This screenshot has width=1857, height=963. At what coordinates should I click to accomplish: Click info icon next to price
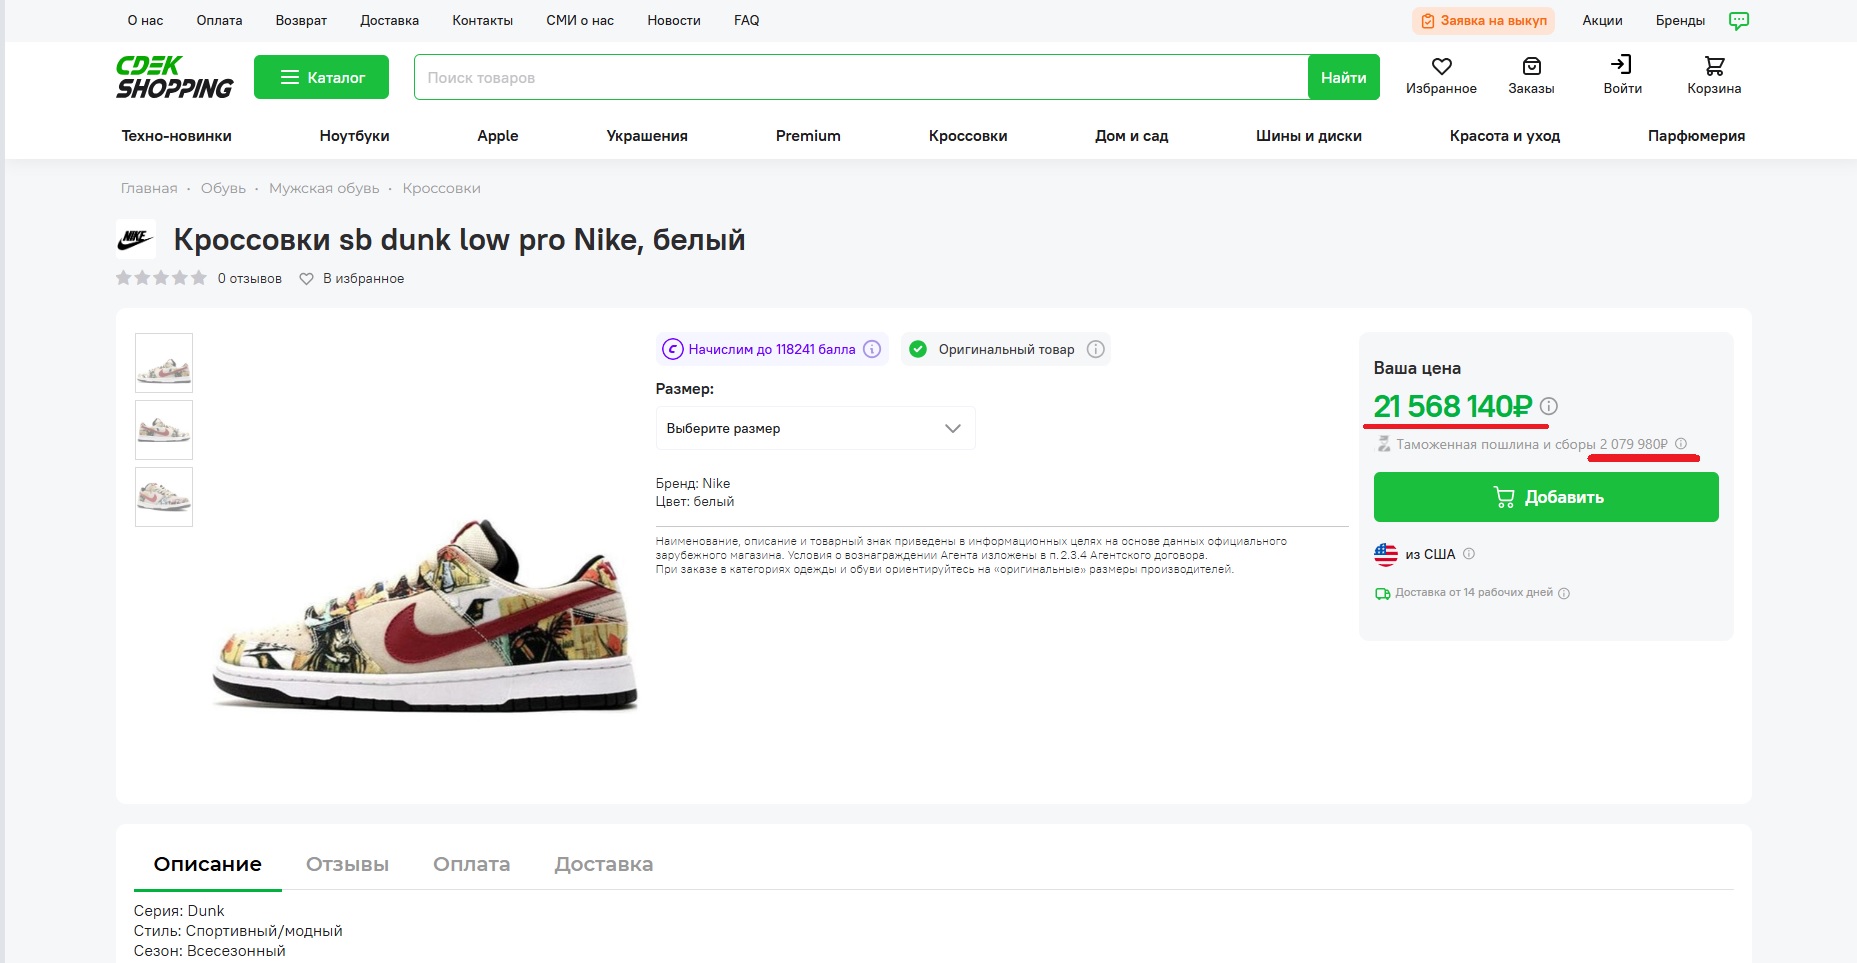point(1549,406)
